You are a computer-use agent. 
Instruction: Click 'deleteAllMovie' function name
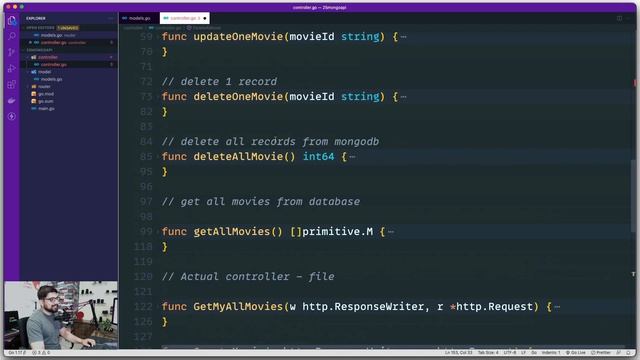coord(238,157)
